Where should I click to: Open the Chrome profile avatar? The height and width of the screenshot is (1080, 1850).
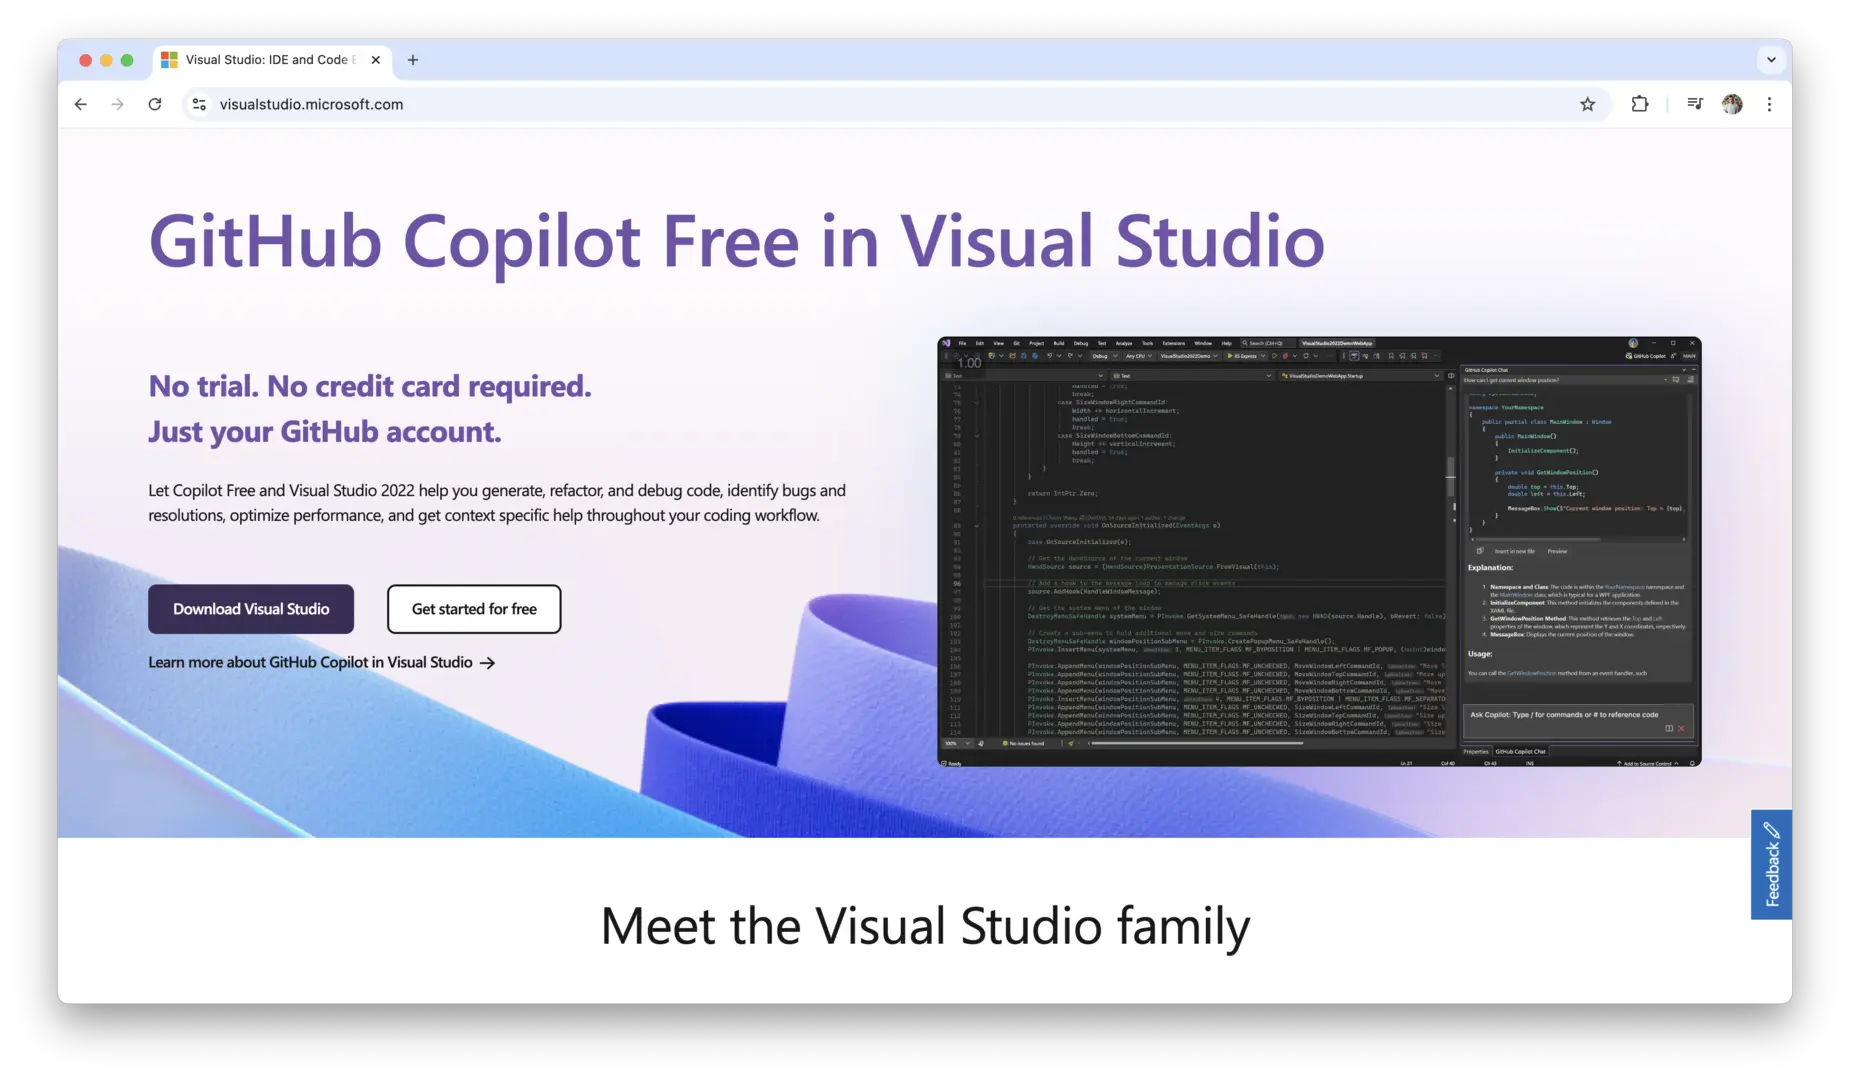tap(1732, 104)
